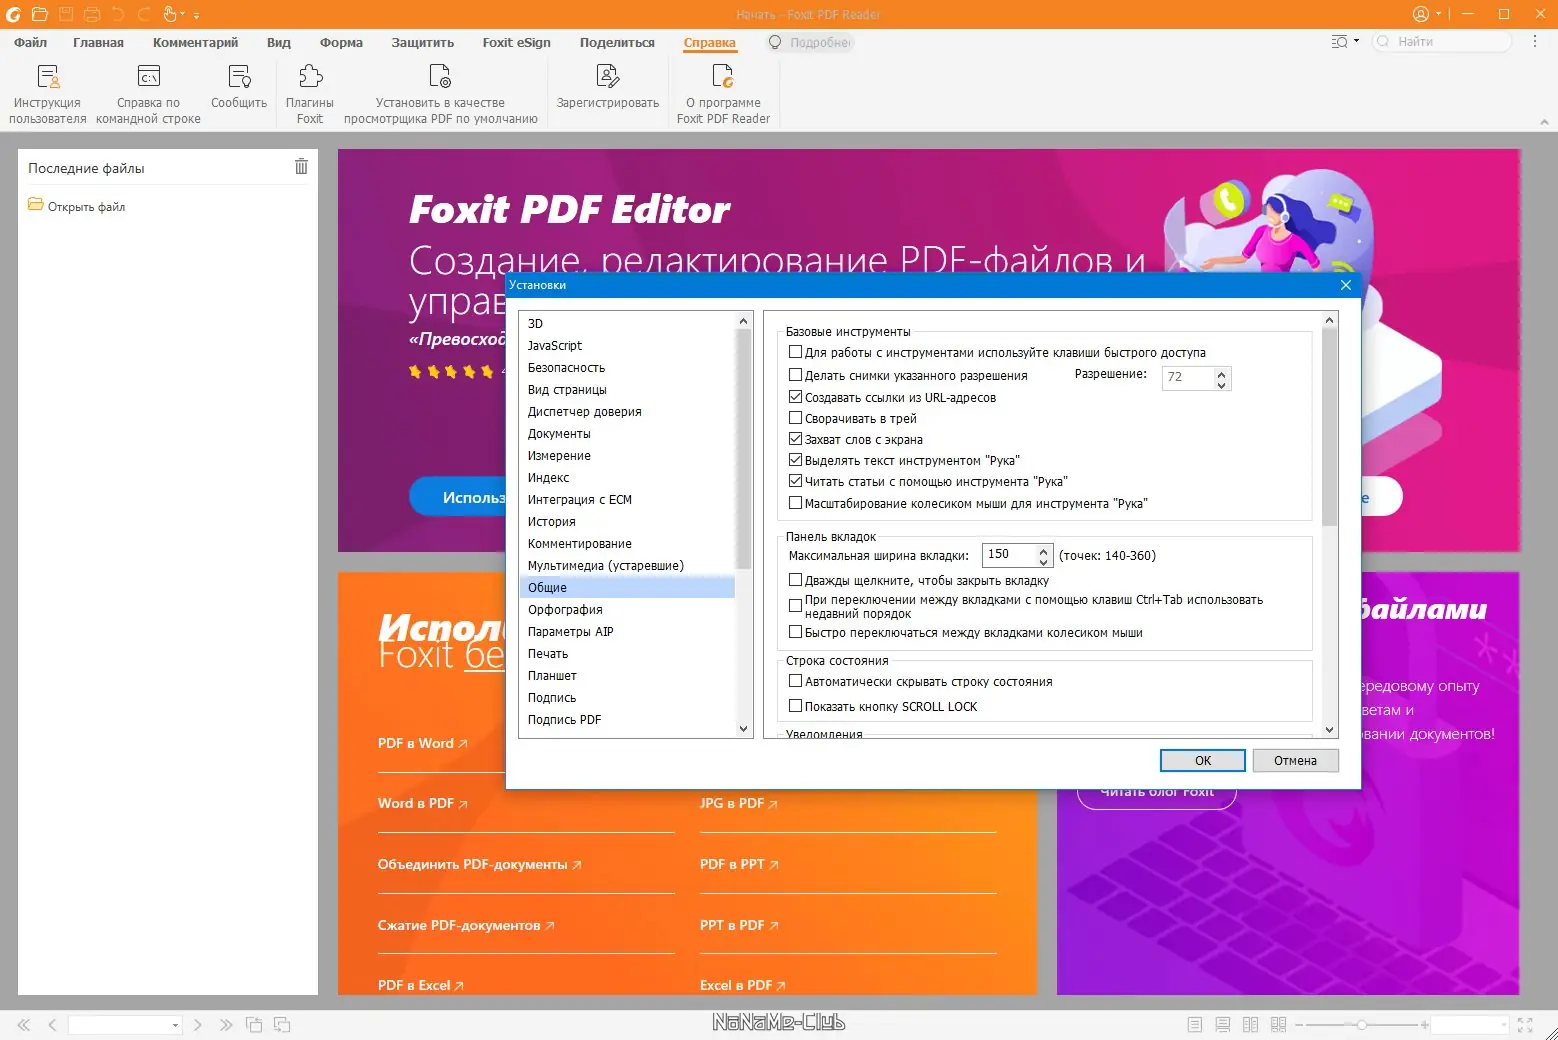This screenshot has height=1040, width=1558.
Task: Check Делать снимки указанного разрешения
Action: click(x=796, y=375)
